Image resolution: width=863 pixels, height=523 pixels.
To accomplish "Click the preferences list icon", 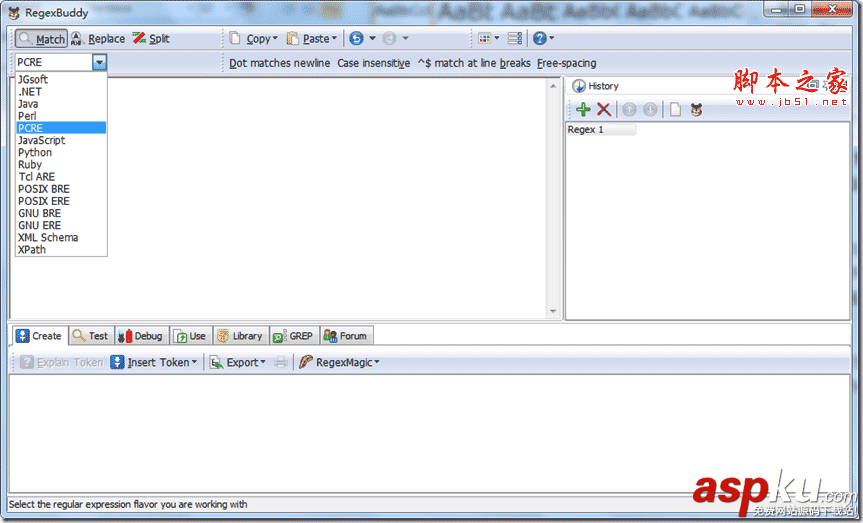I will (x=515, y=39).
